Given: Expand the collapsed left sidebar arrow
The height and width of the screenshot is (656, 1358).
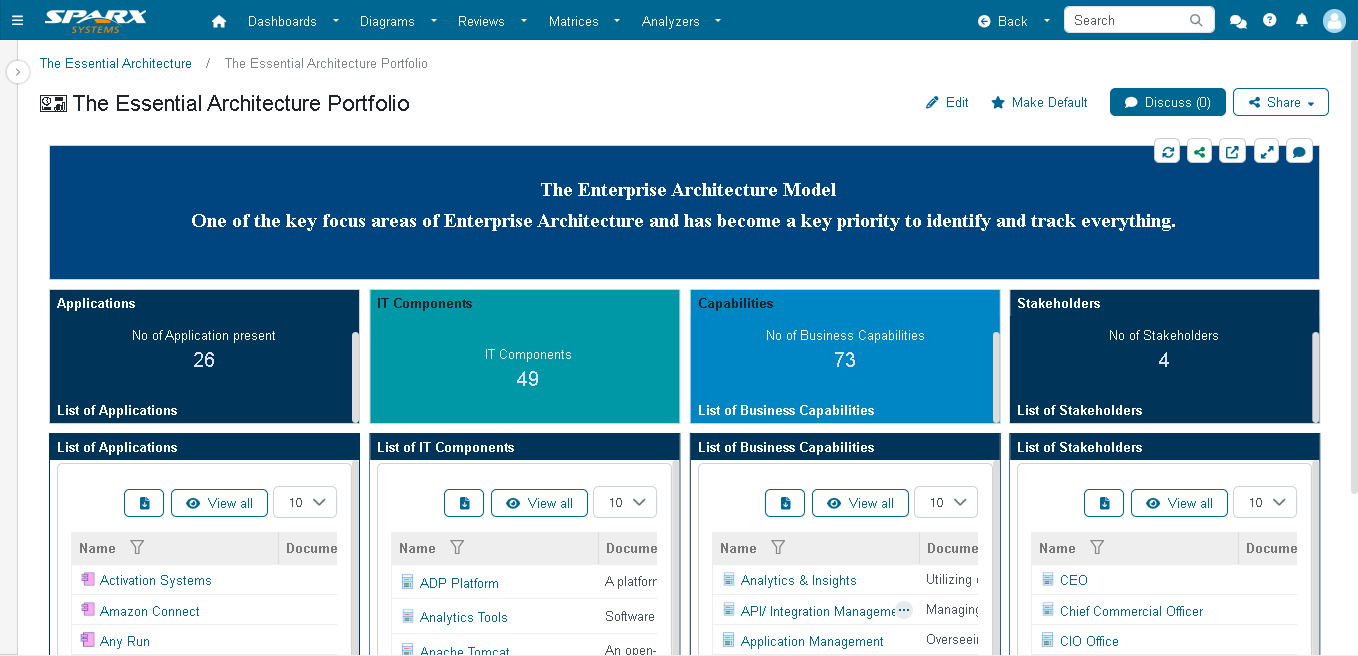Looking at the screenshot, I should 17,72.
